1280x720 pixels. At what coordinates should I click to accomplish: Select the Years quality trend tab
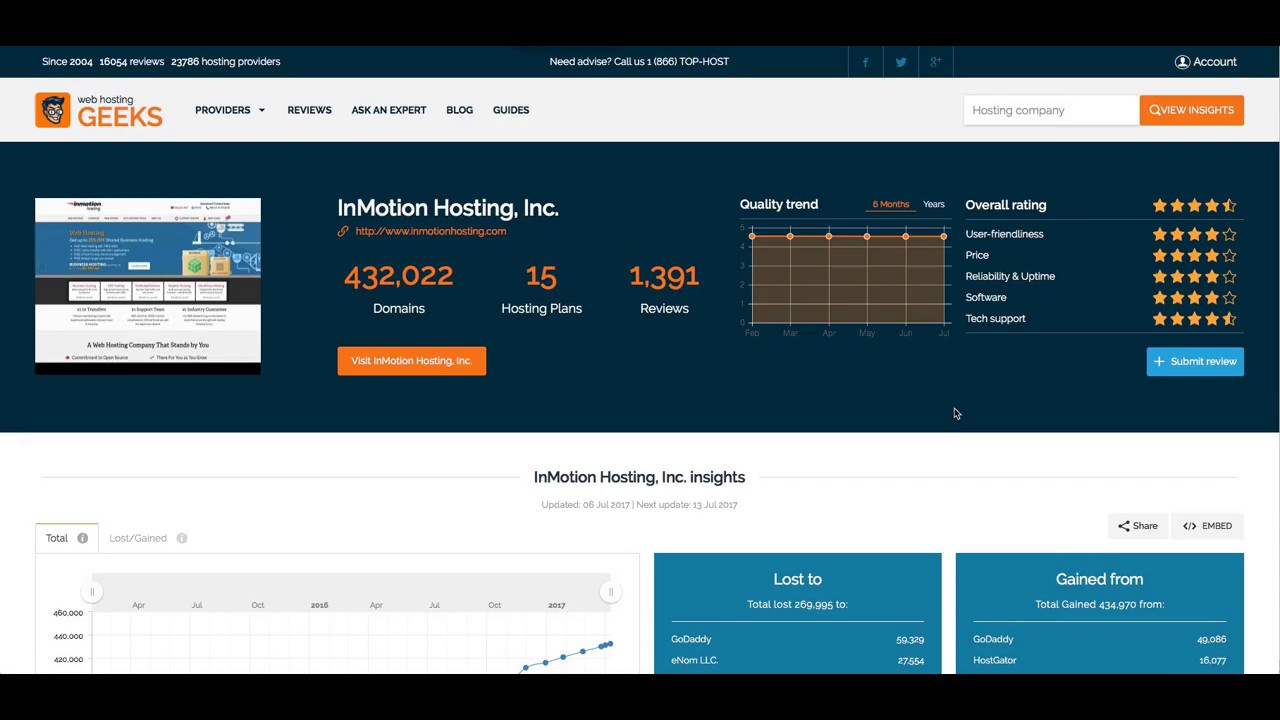click(x=934, y=204)
